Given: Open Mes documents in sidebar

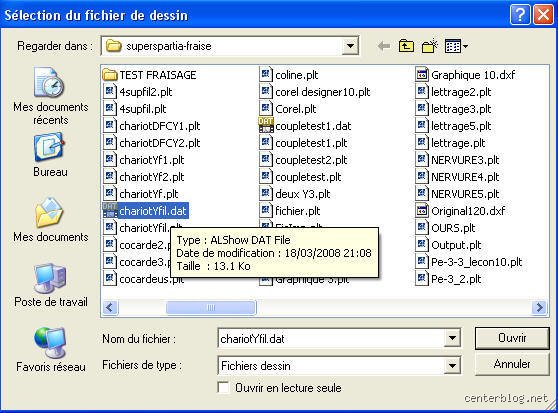Looking at the screenshot, I should pos(50,219).
